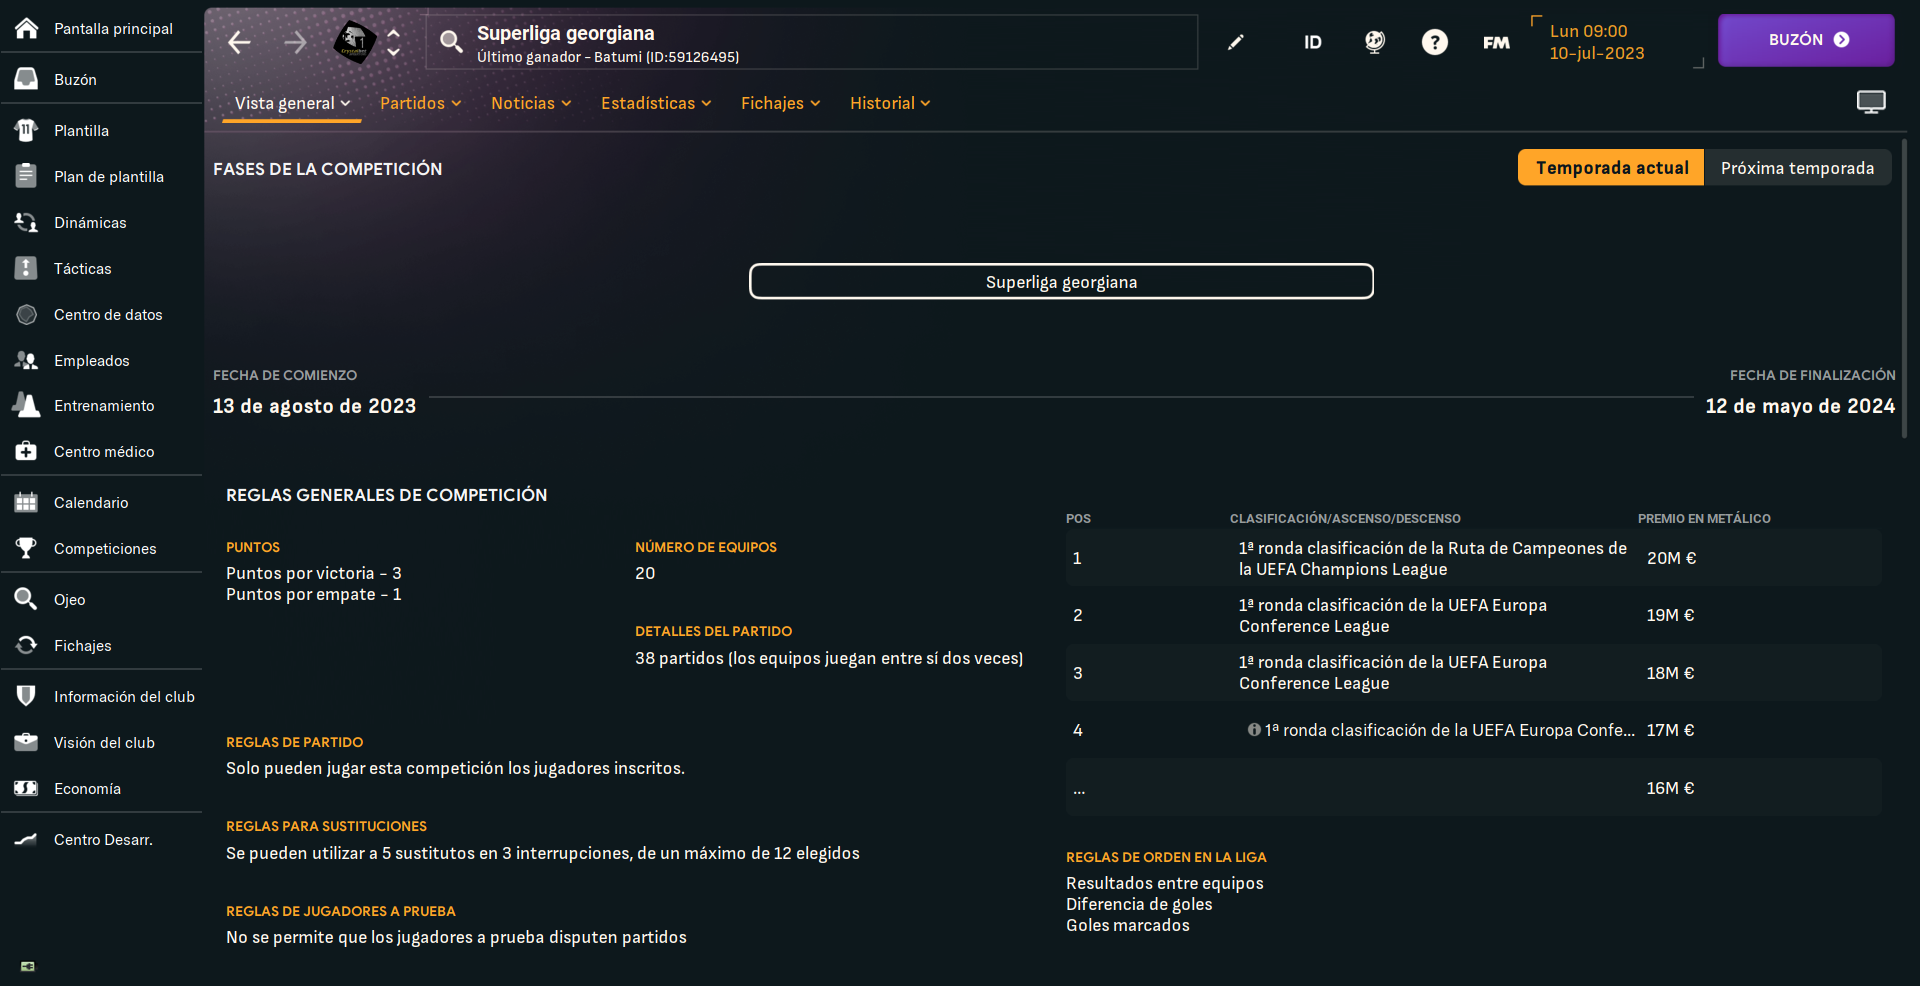Open the Empleados staff icon
Image resolution: width=1920 pixels, height=986 pixels.
point(27,360)
